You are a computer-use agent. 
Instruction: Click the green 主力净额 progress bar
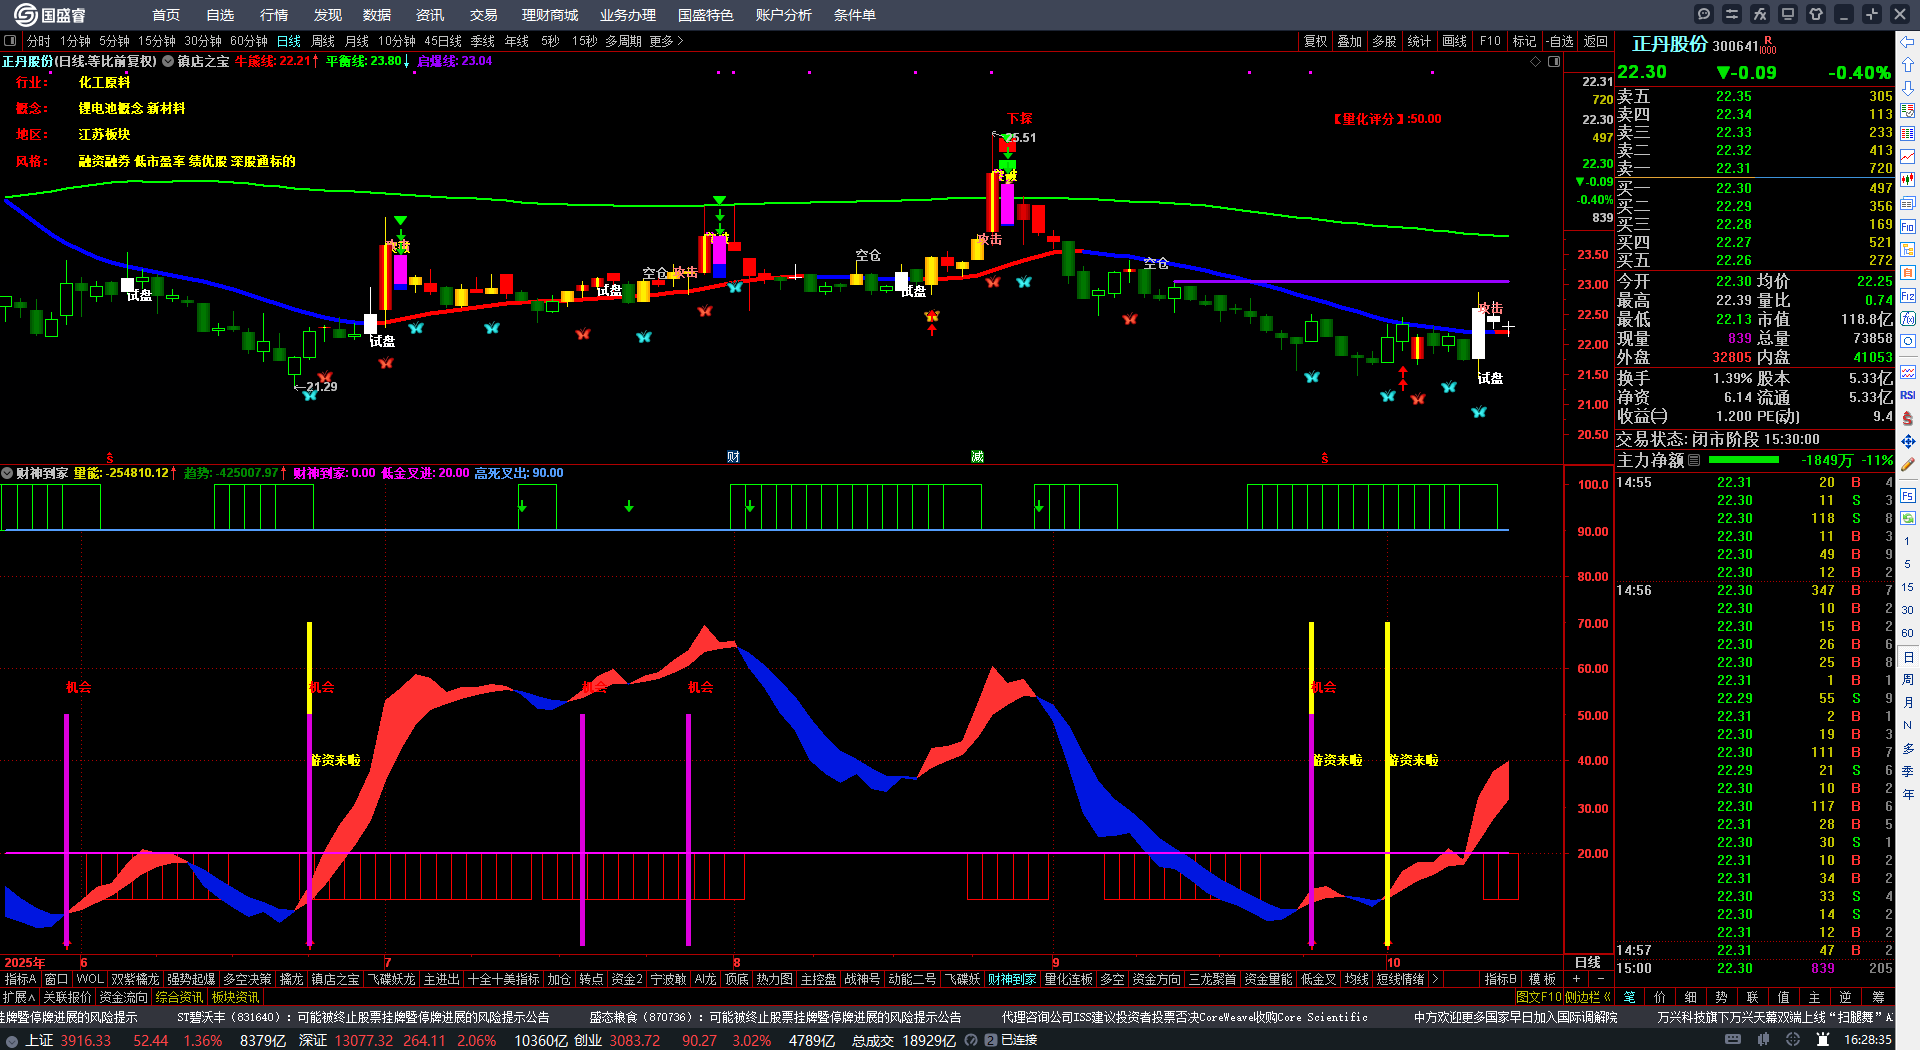[1744, 460]
